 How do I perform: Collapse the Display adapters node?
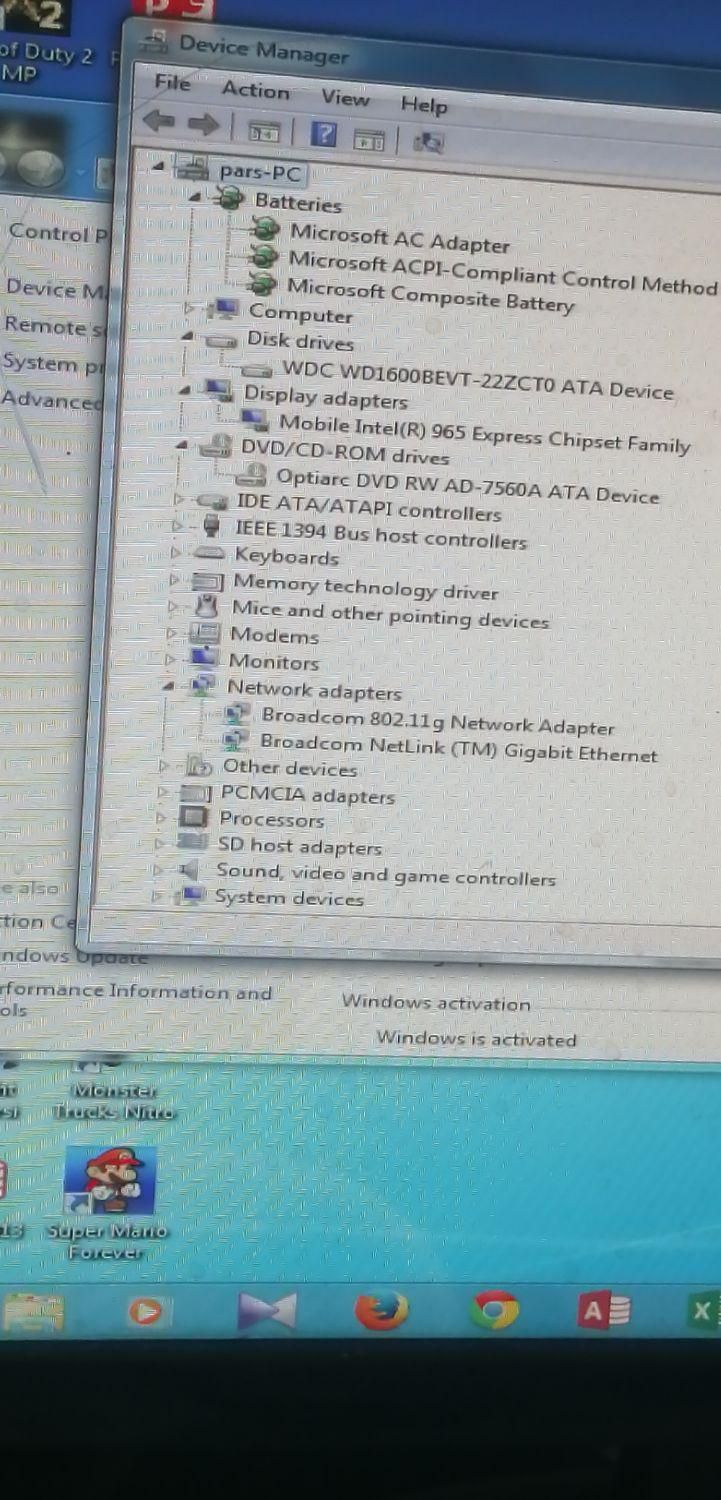pyautogui.click(x=185, y=390)
